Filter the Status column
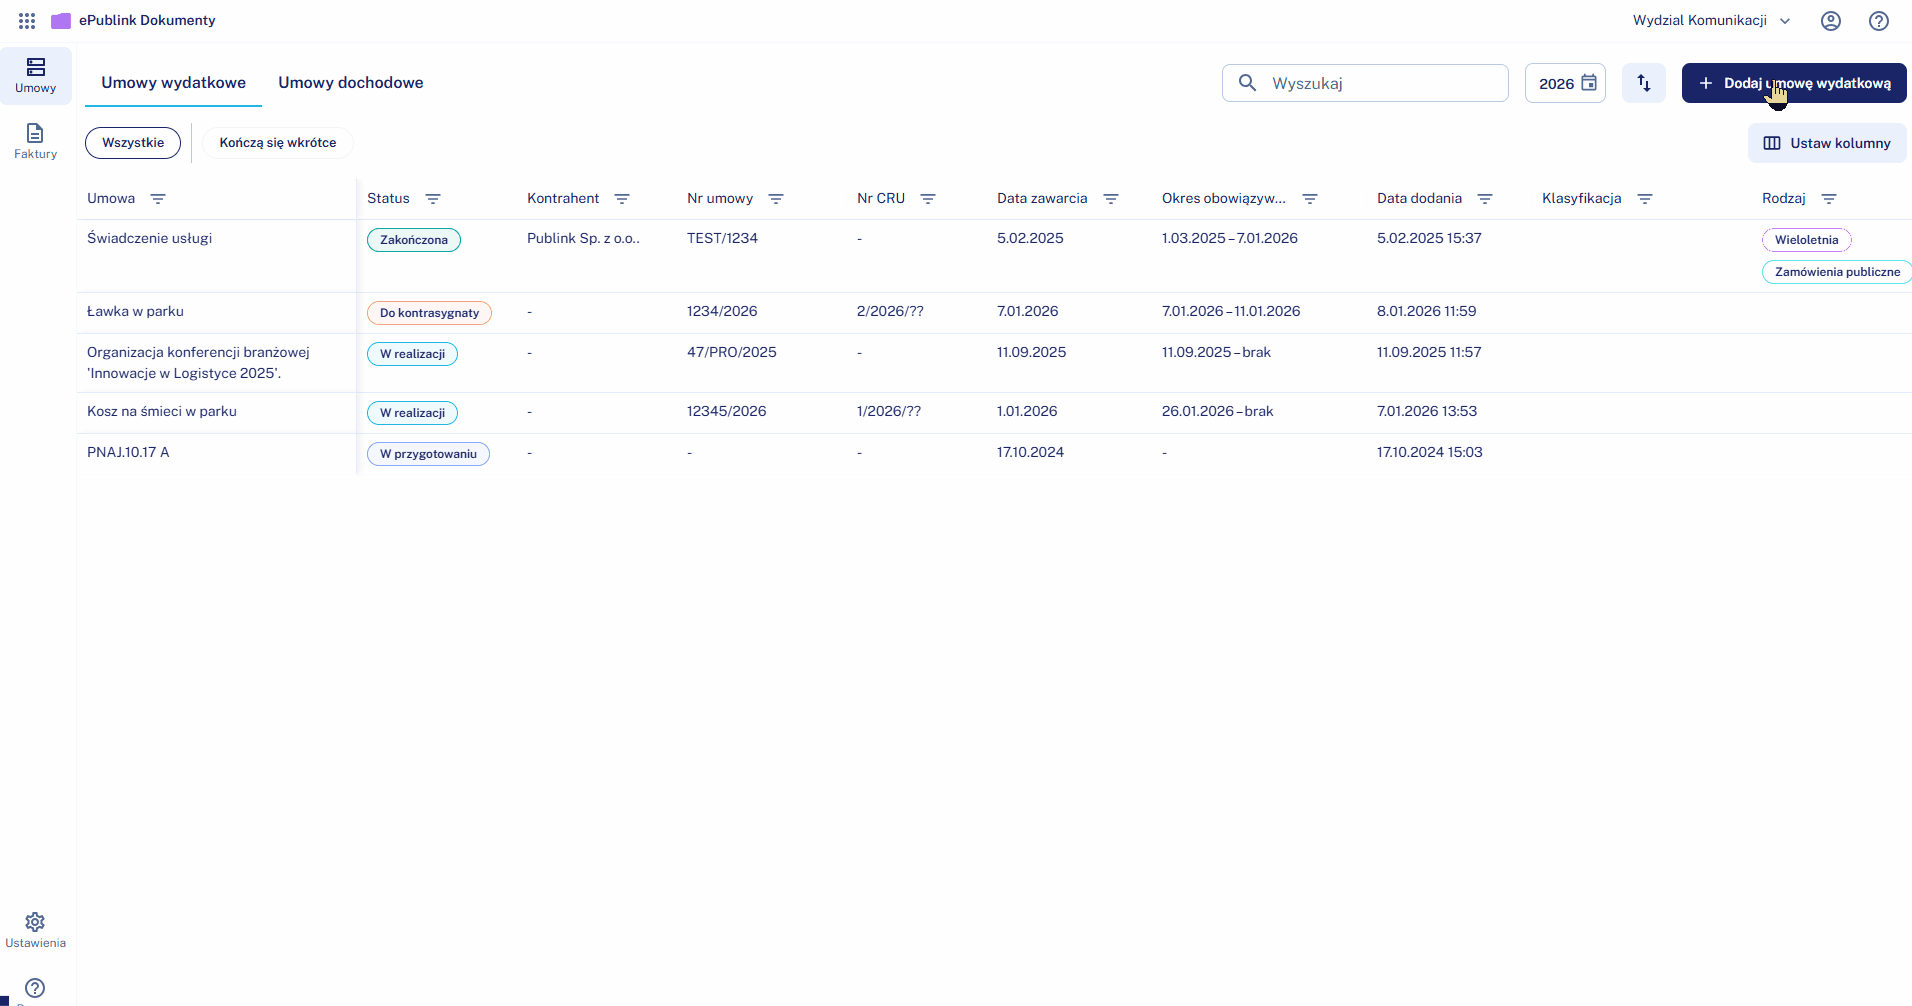 [433, 199]
